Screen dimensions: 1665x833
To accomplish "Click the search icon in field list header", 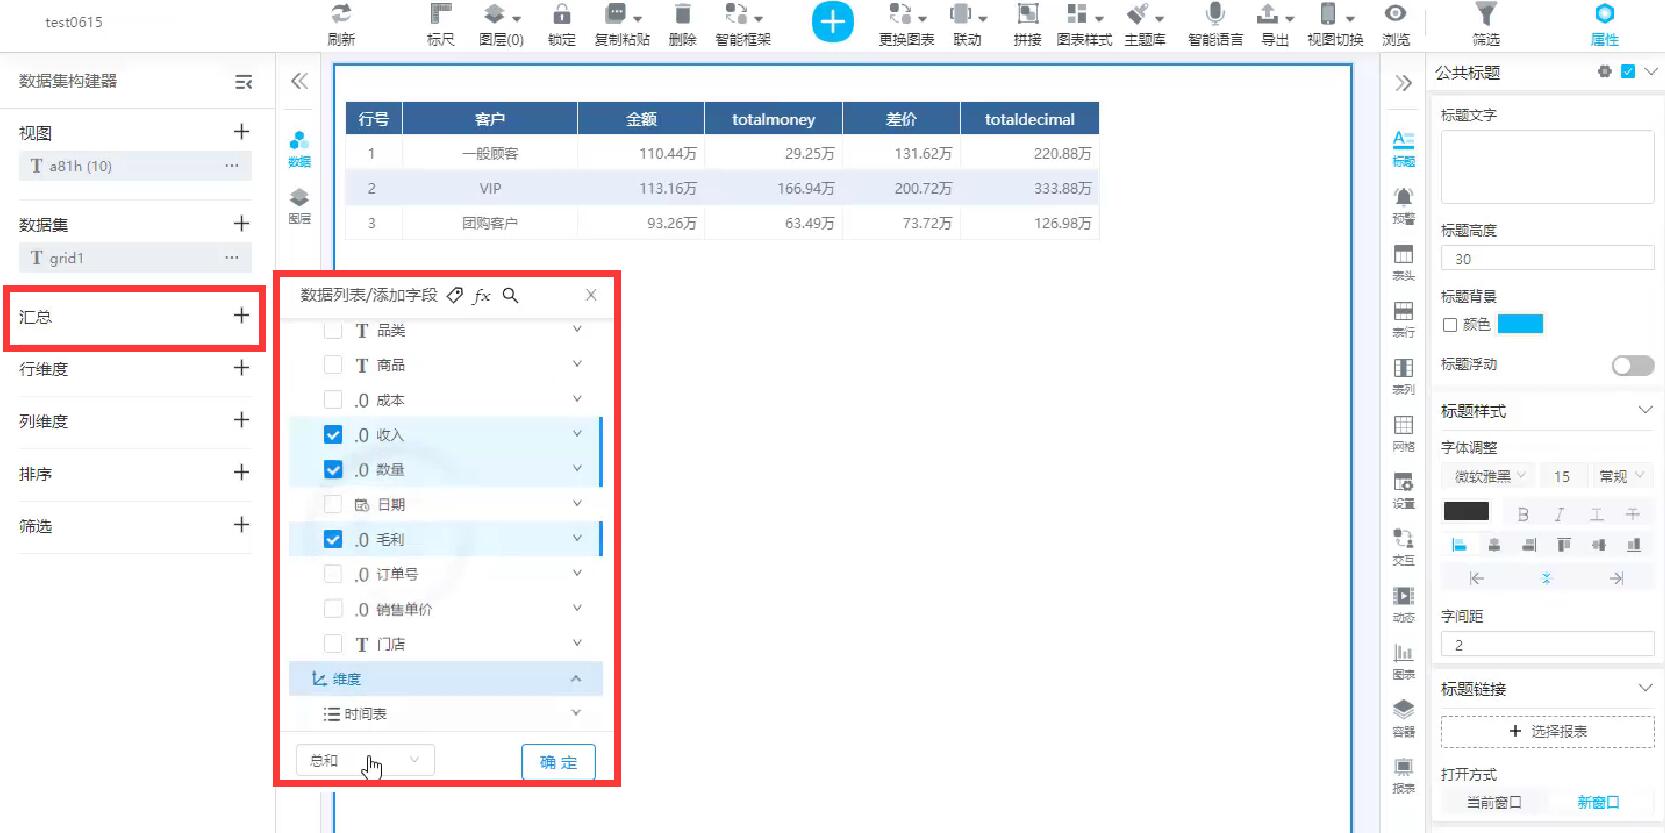I will click(510, 295).
